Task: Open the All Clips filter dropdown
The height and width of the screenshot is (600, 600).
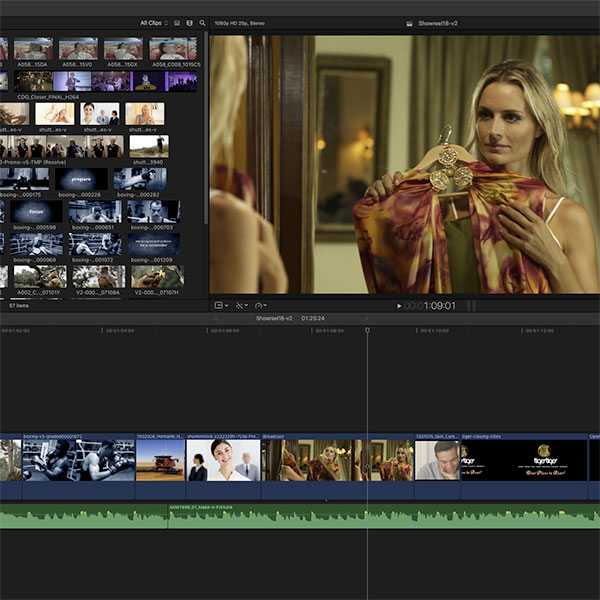Action: tap(154, 23)
